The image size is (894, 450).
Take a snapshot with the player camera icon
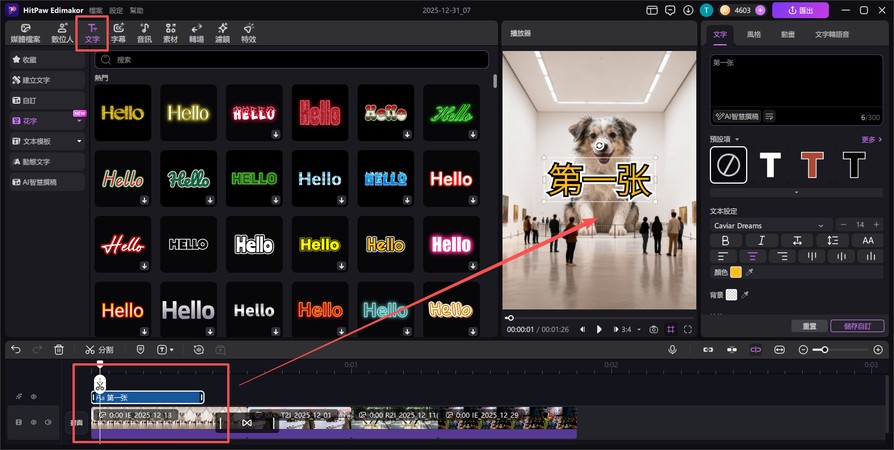click(654, 329)
